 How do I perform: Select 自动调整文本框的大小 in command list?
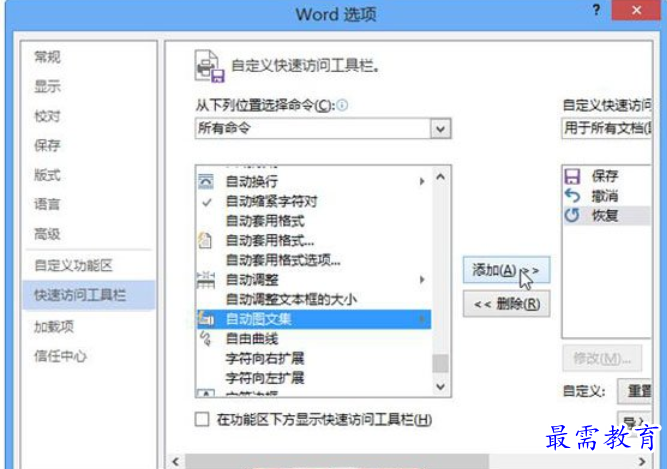tap(314, 299)
